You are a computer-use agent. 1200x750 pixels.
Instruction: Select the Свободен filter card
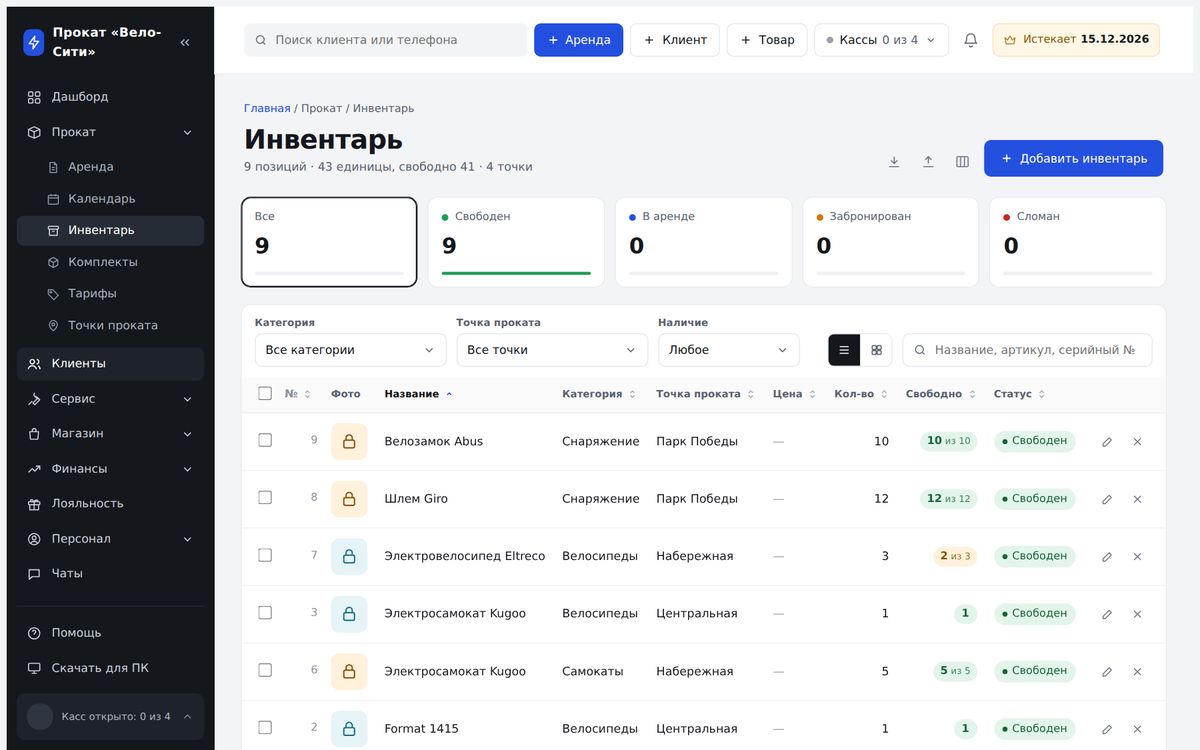[x=516, y=242]
